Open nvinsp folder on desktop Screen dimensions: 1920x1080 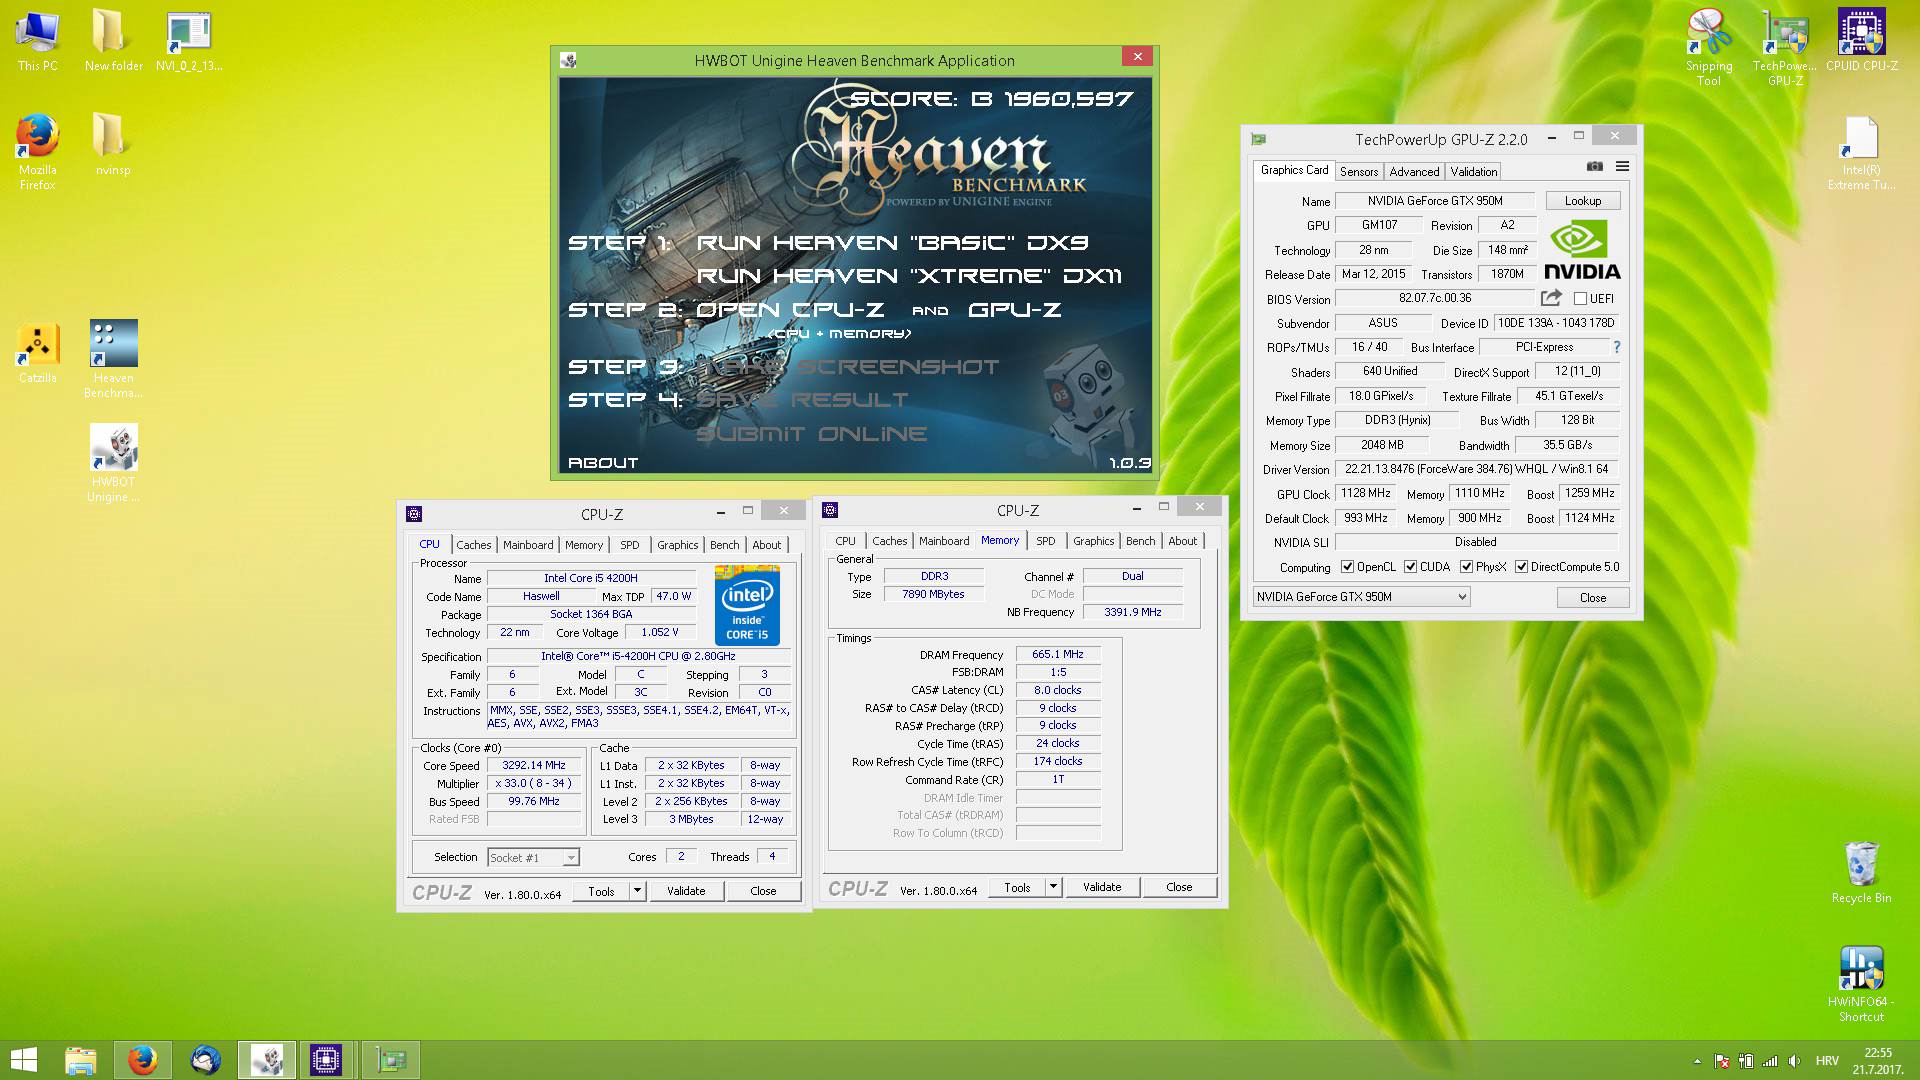113,145
